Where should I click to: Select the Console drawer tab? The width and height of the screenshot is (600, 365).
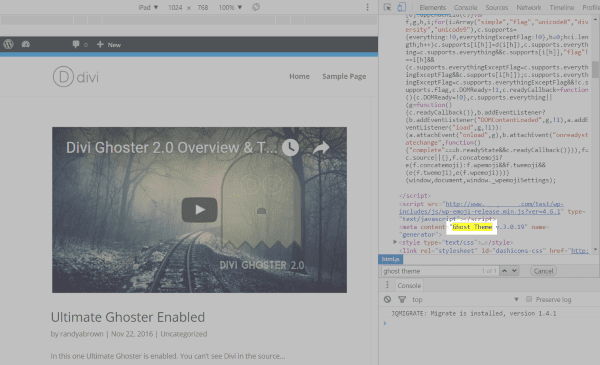(x=409, y=285)
